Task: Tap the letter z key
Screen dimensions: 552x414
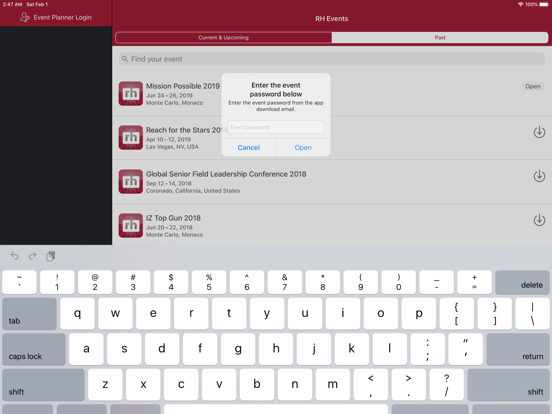Action: coord(105,385)
